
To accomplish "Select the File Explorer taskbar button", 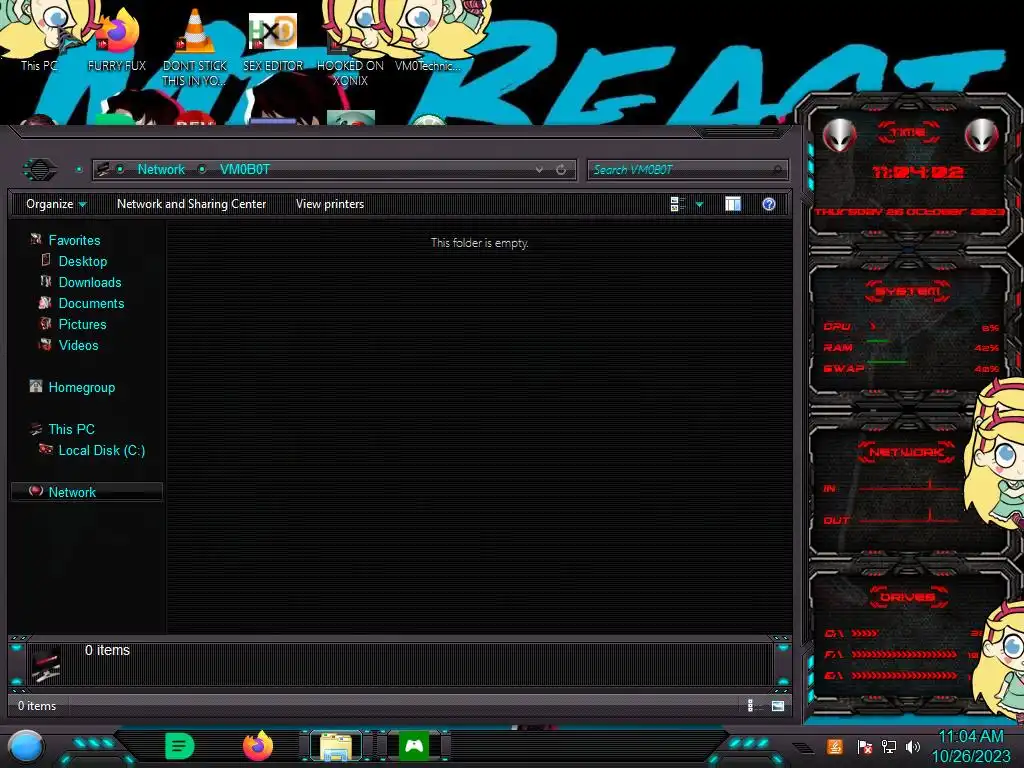I will 336,746.
